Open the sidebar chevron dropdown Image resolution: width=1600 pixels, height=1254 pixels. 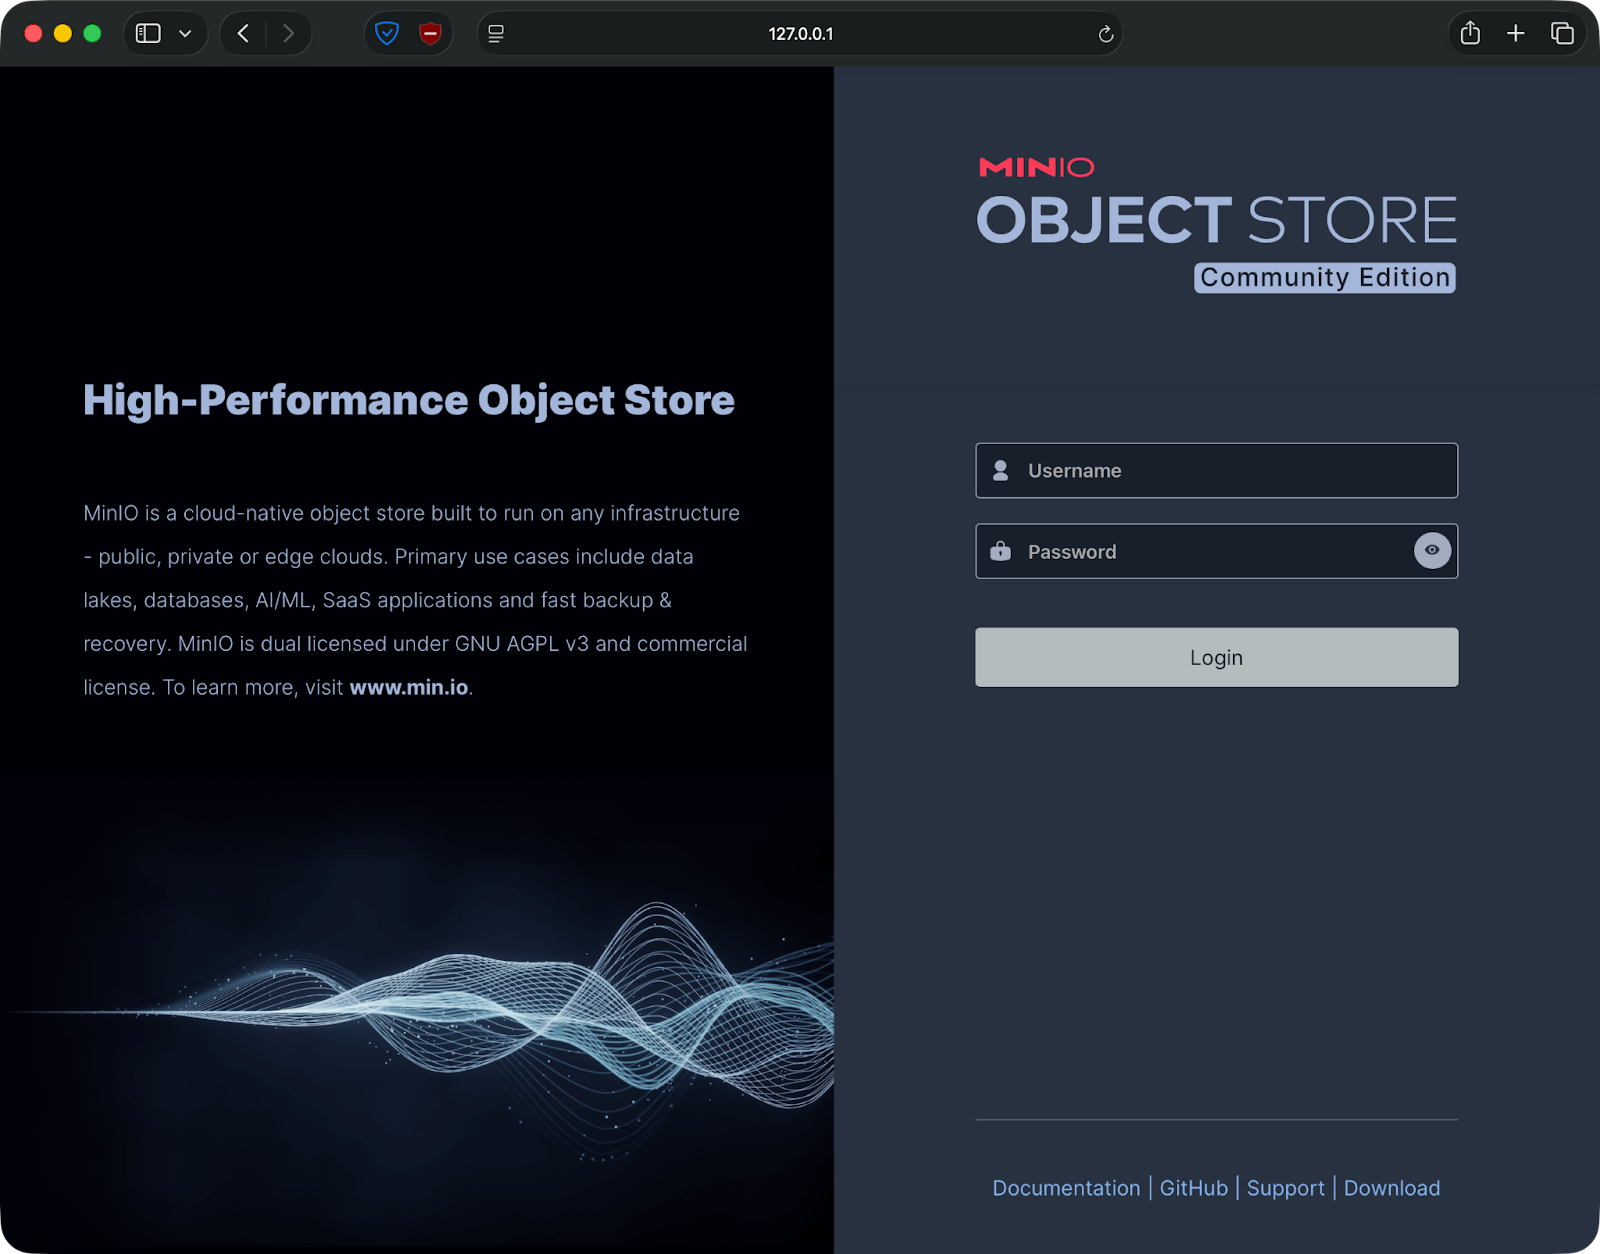pos(183,33)
